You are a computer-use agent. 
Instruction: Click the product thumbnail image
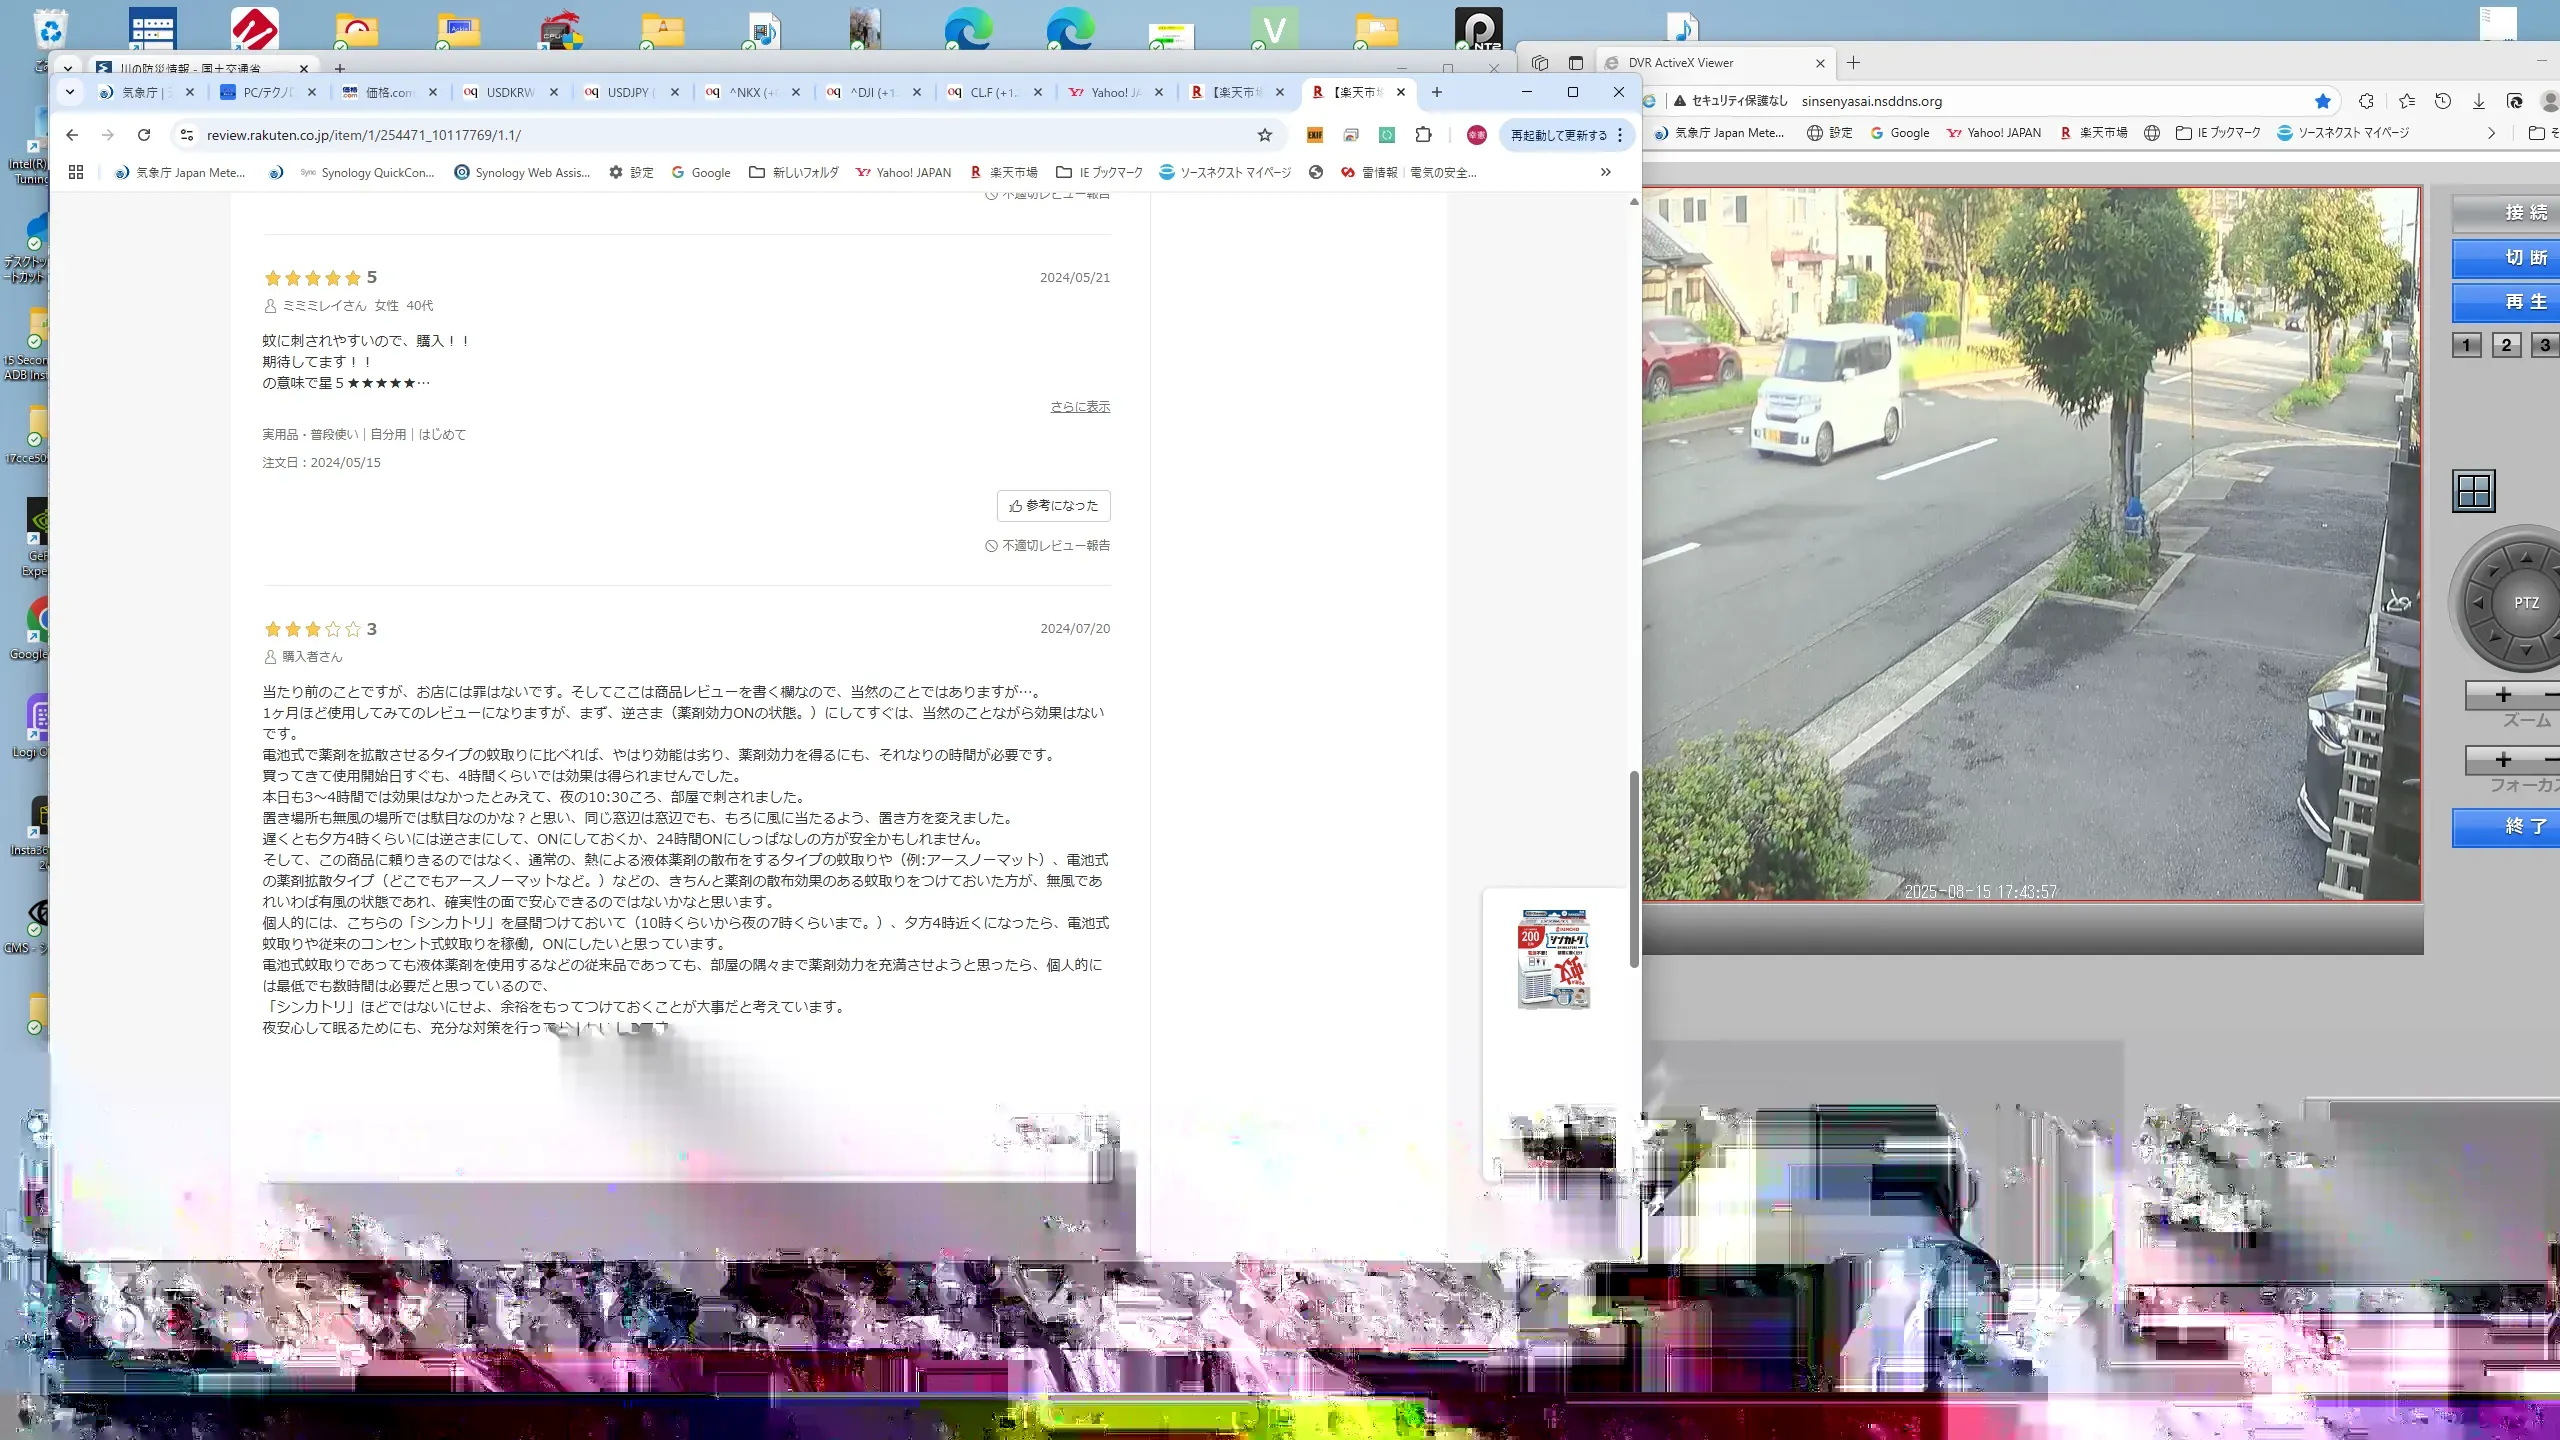pos(1553,959)
